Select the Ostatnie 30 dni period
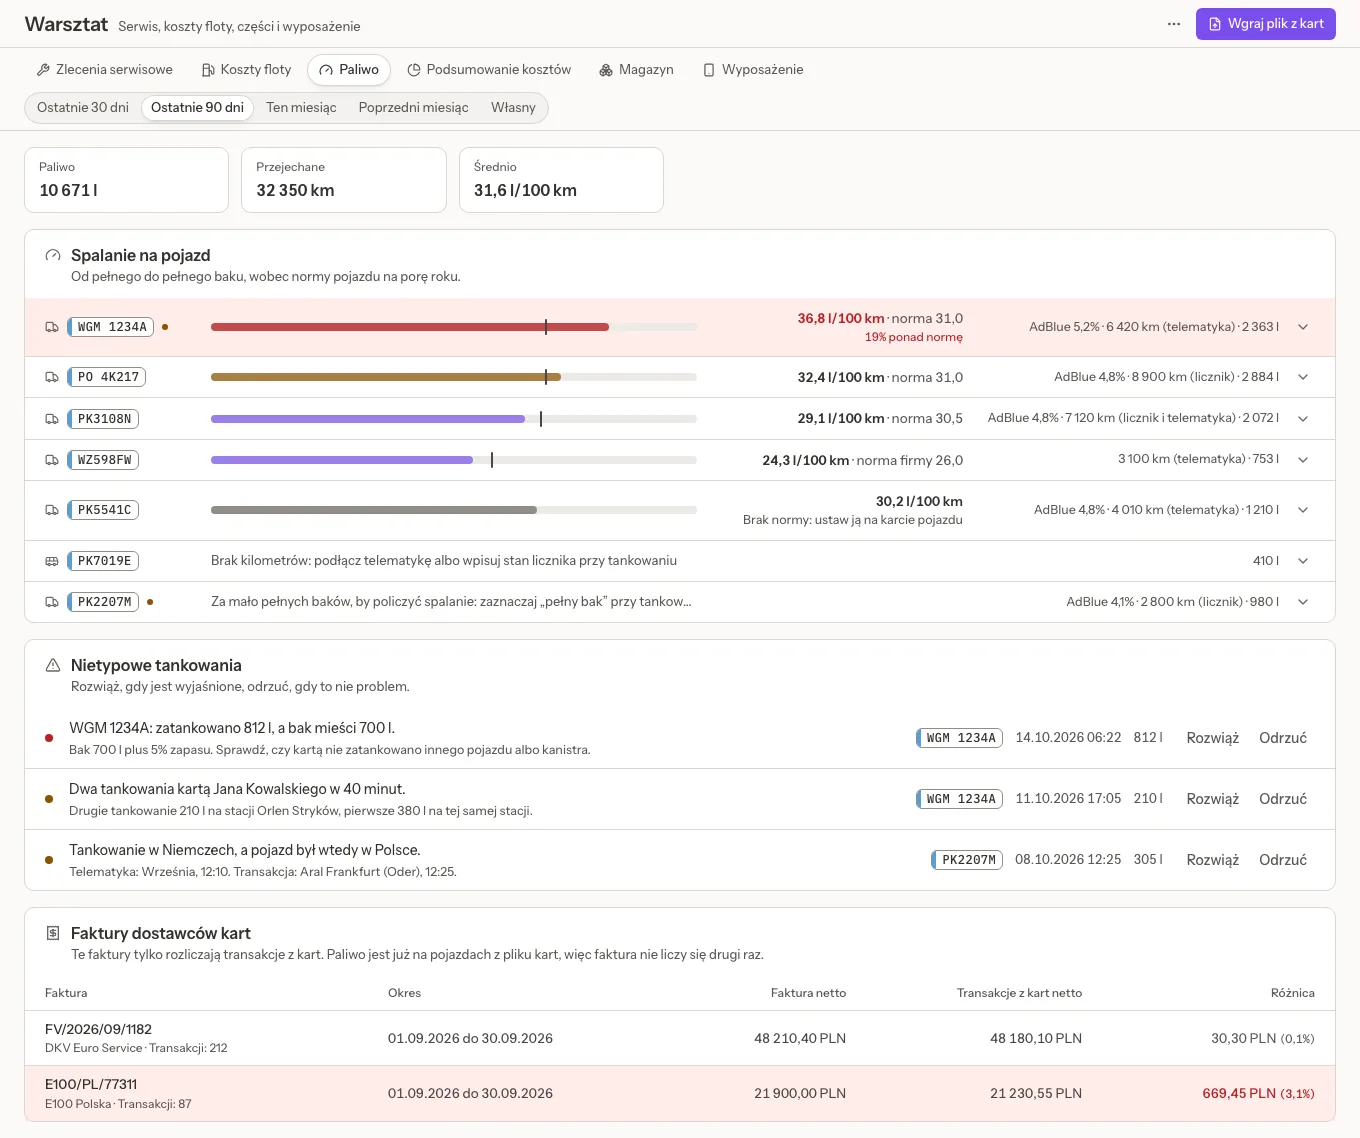1360x1138 pixels. (x=83, y=108)
